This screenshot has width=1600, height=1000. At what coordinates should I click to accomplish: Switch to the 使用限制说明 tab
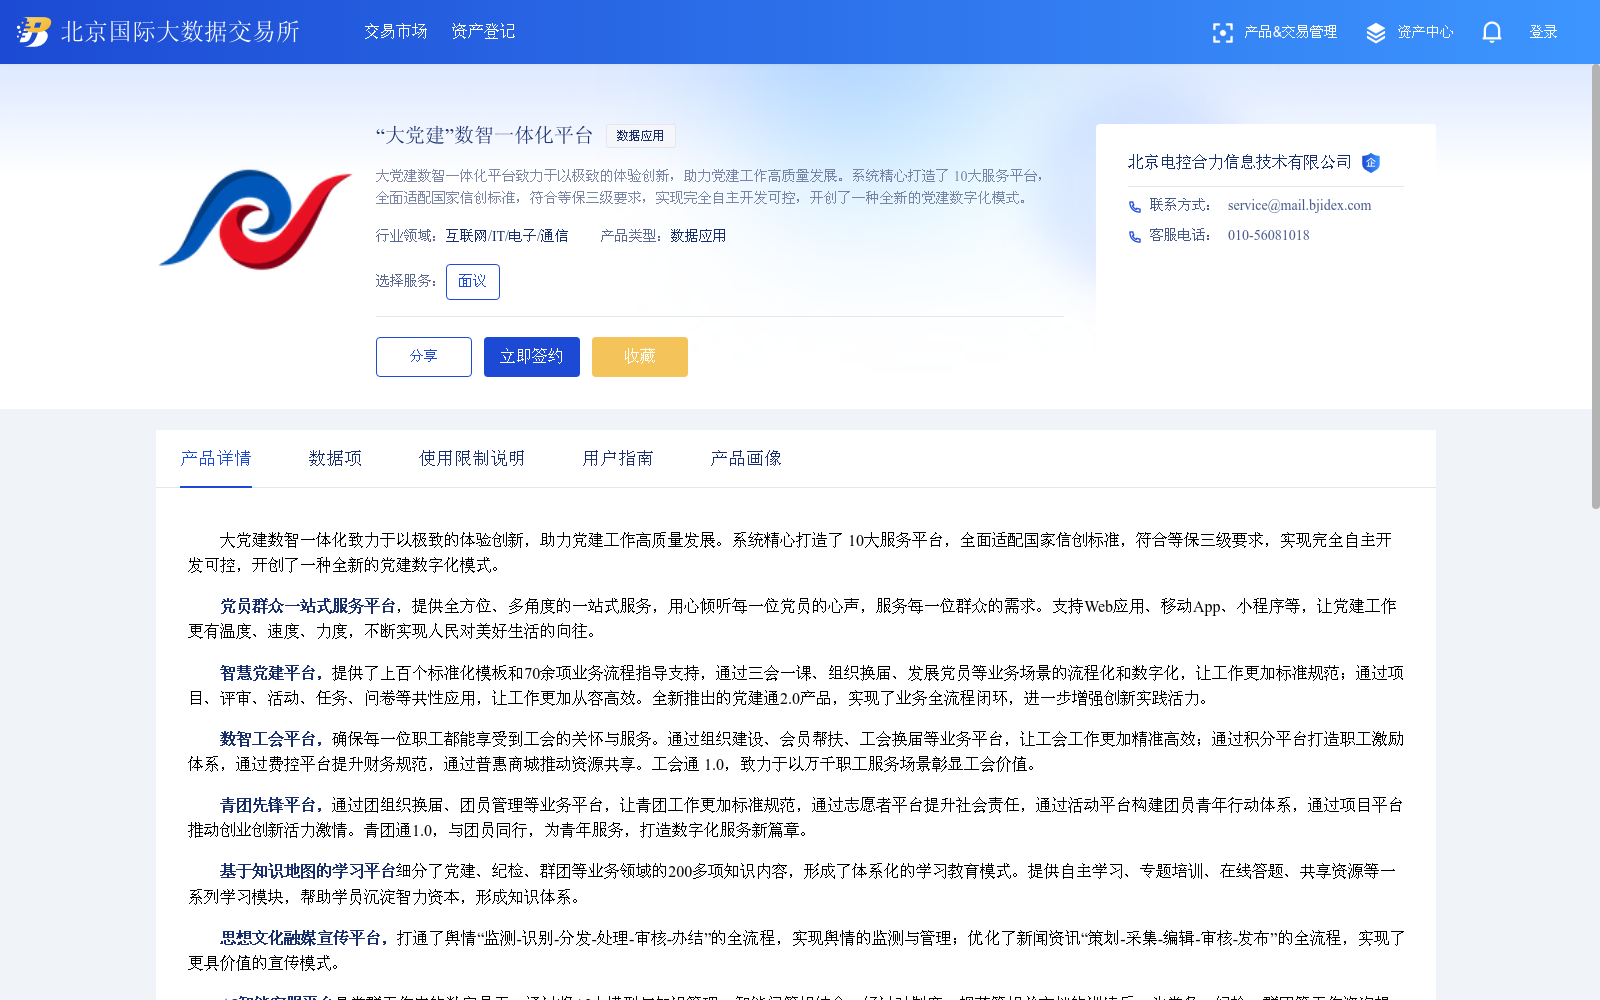(472, 458)
